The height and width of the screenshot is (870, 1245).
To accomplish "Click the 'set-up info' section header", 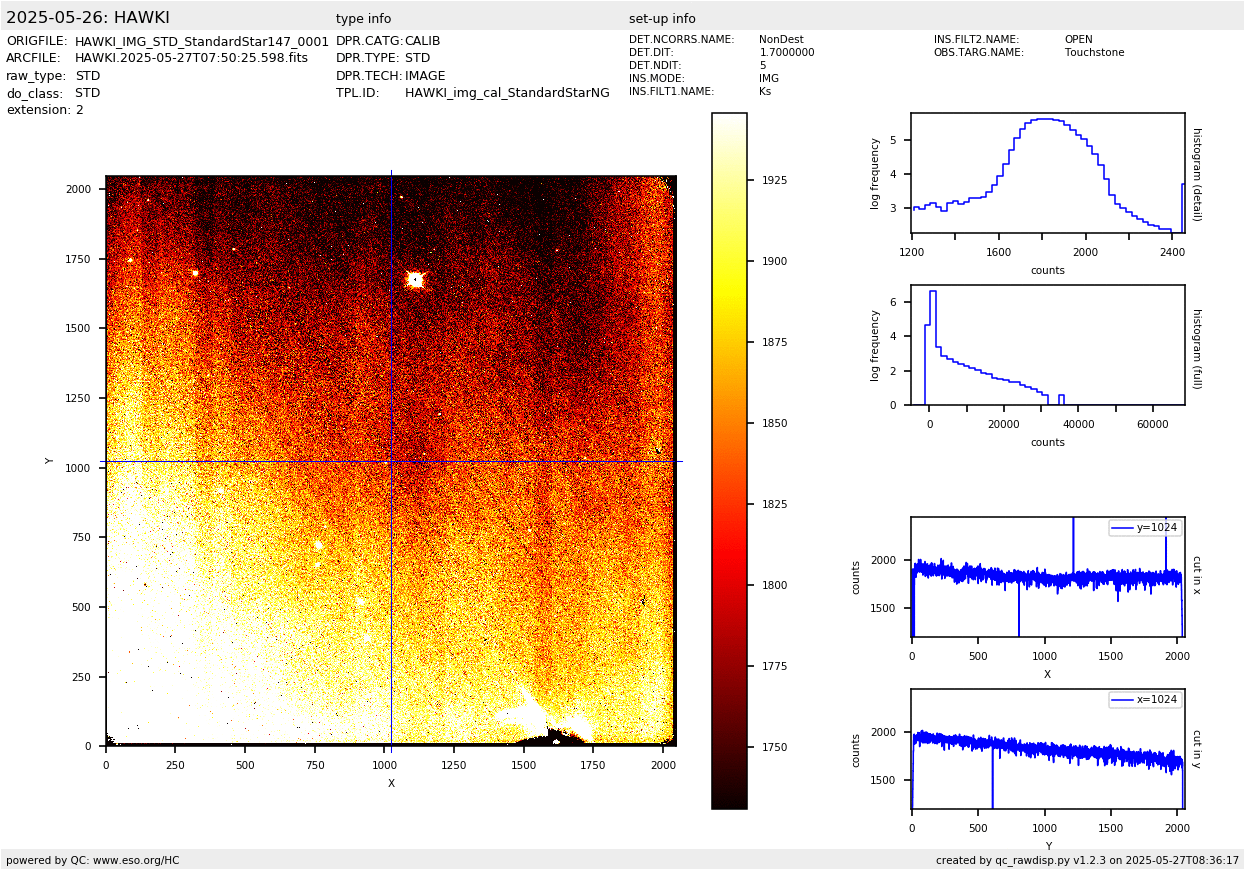I will [x=662, y=19].
